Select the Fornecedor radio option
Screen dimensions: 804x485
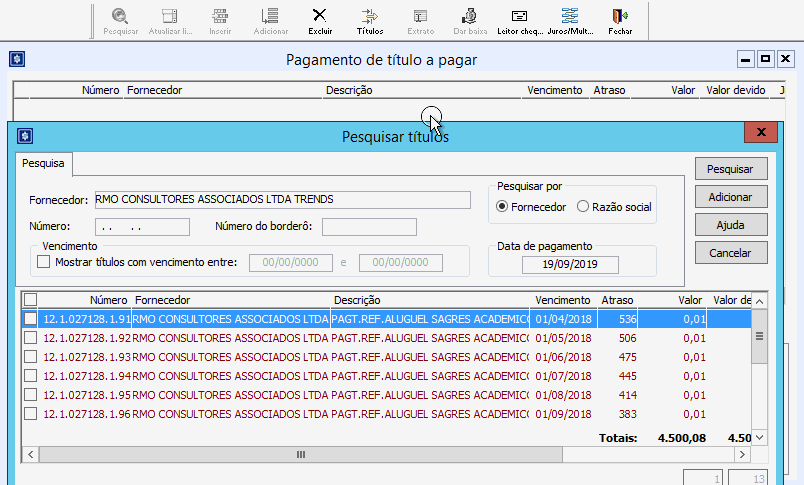click(x=503, y=207)
